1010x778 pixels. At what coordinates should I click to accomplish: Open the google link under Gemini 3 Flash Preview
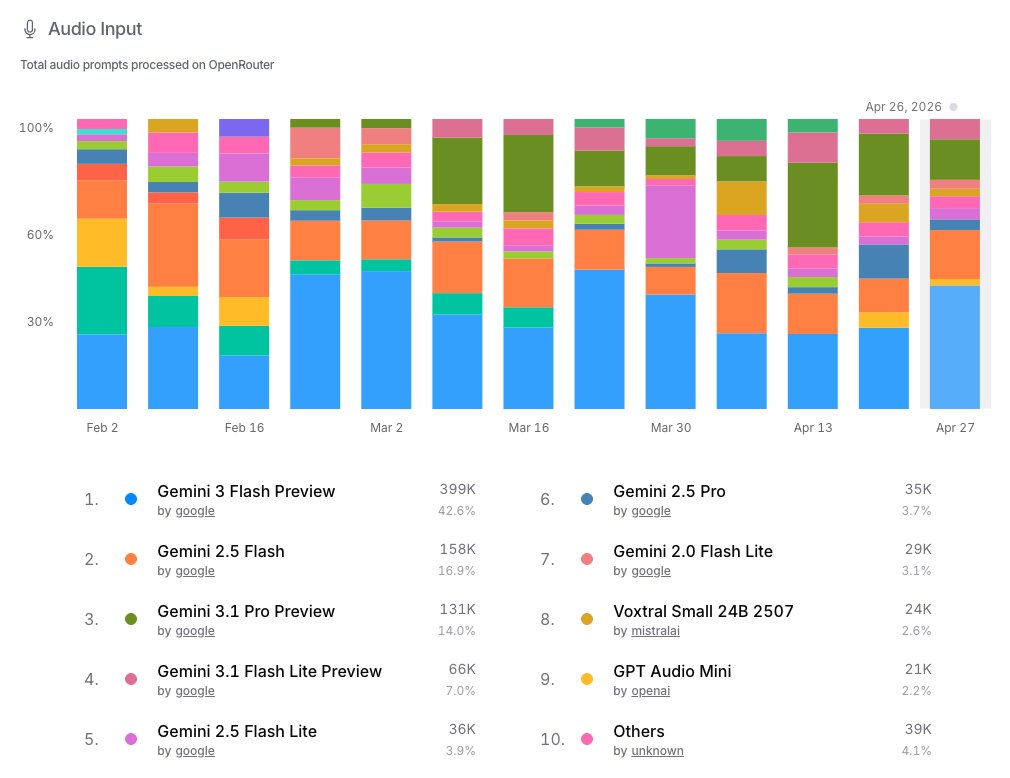[195, 511]
